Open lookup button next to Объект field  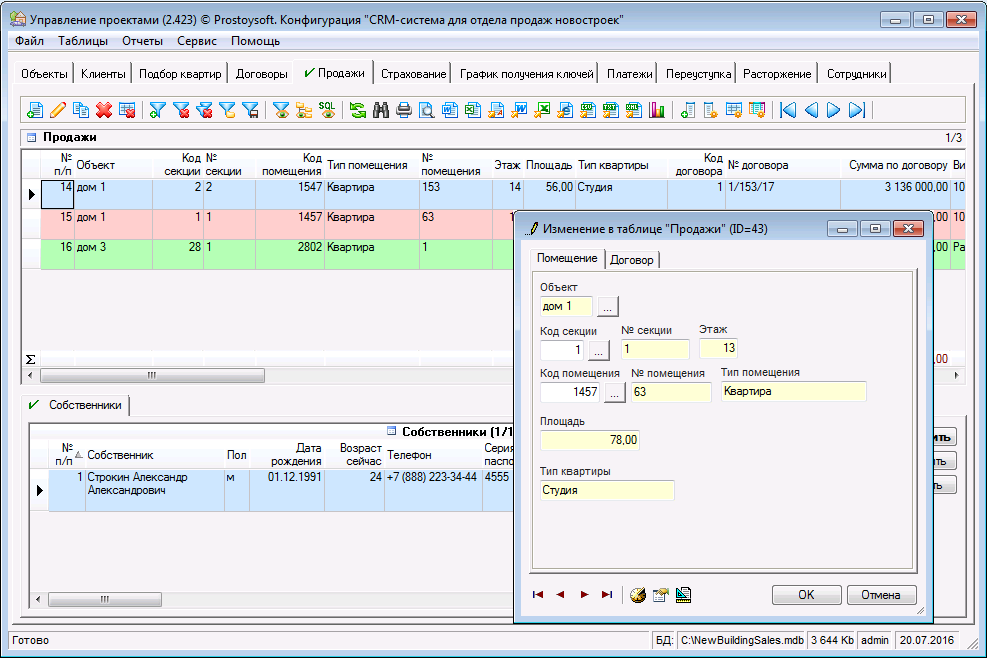[608, 306]
